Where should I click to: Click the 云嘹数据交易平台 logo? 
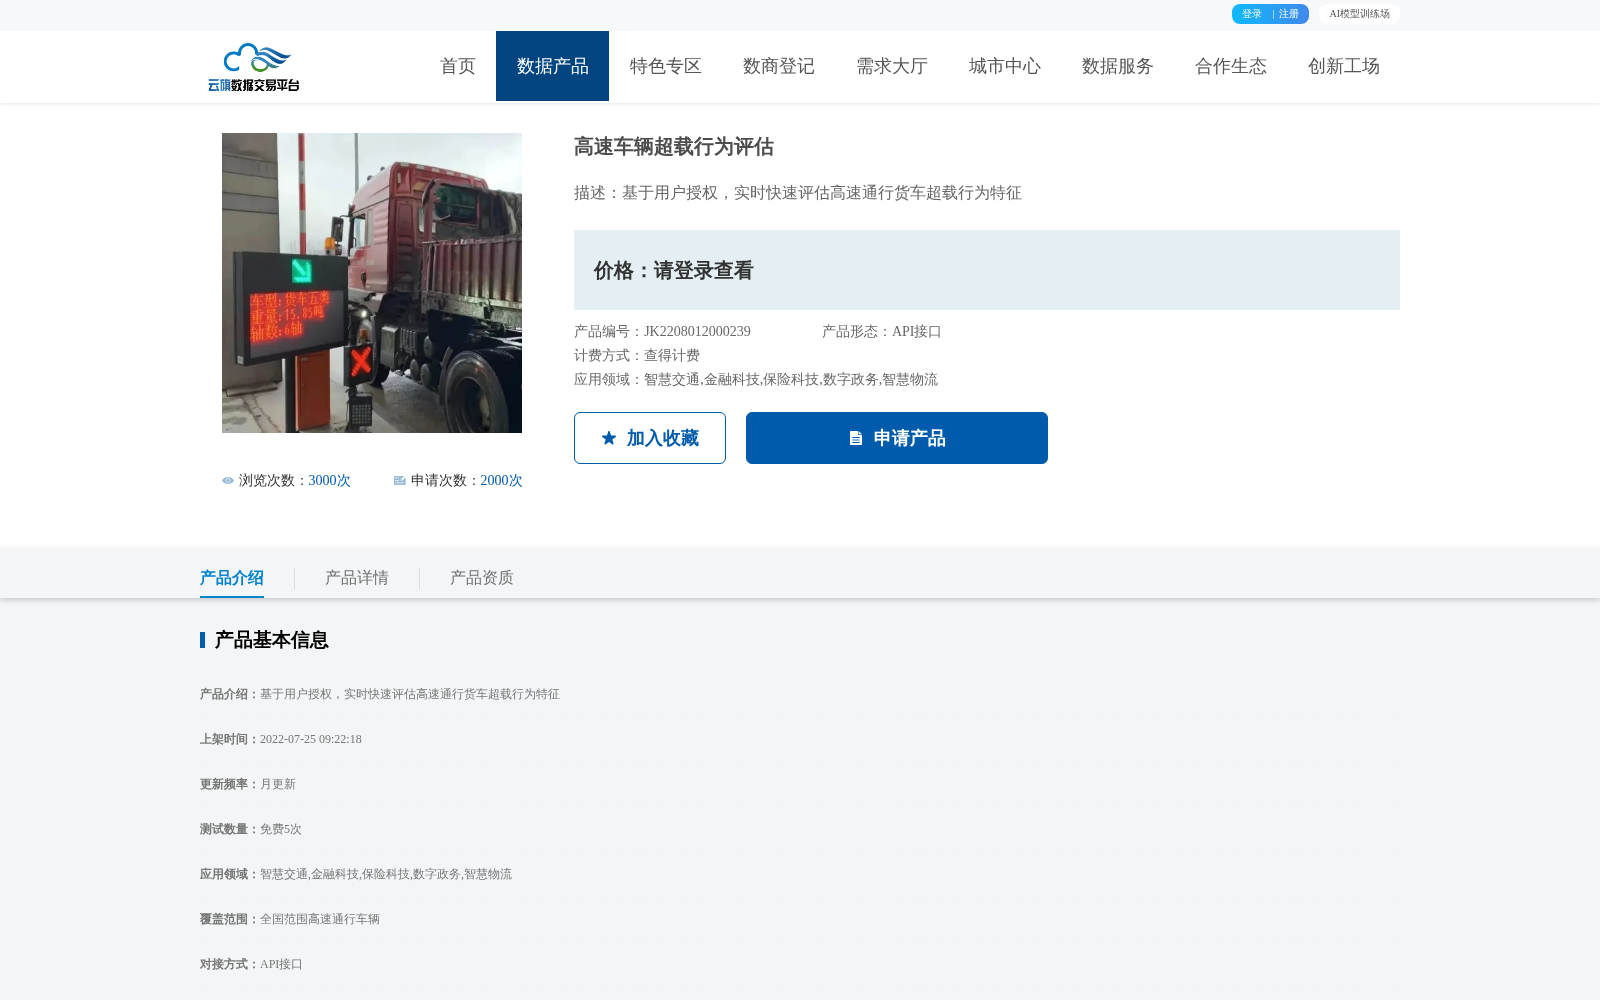tap(254, 67)
